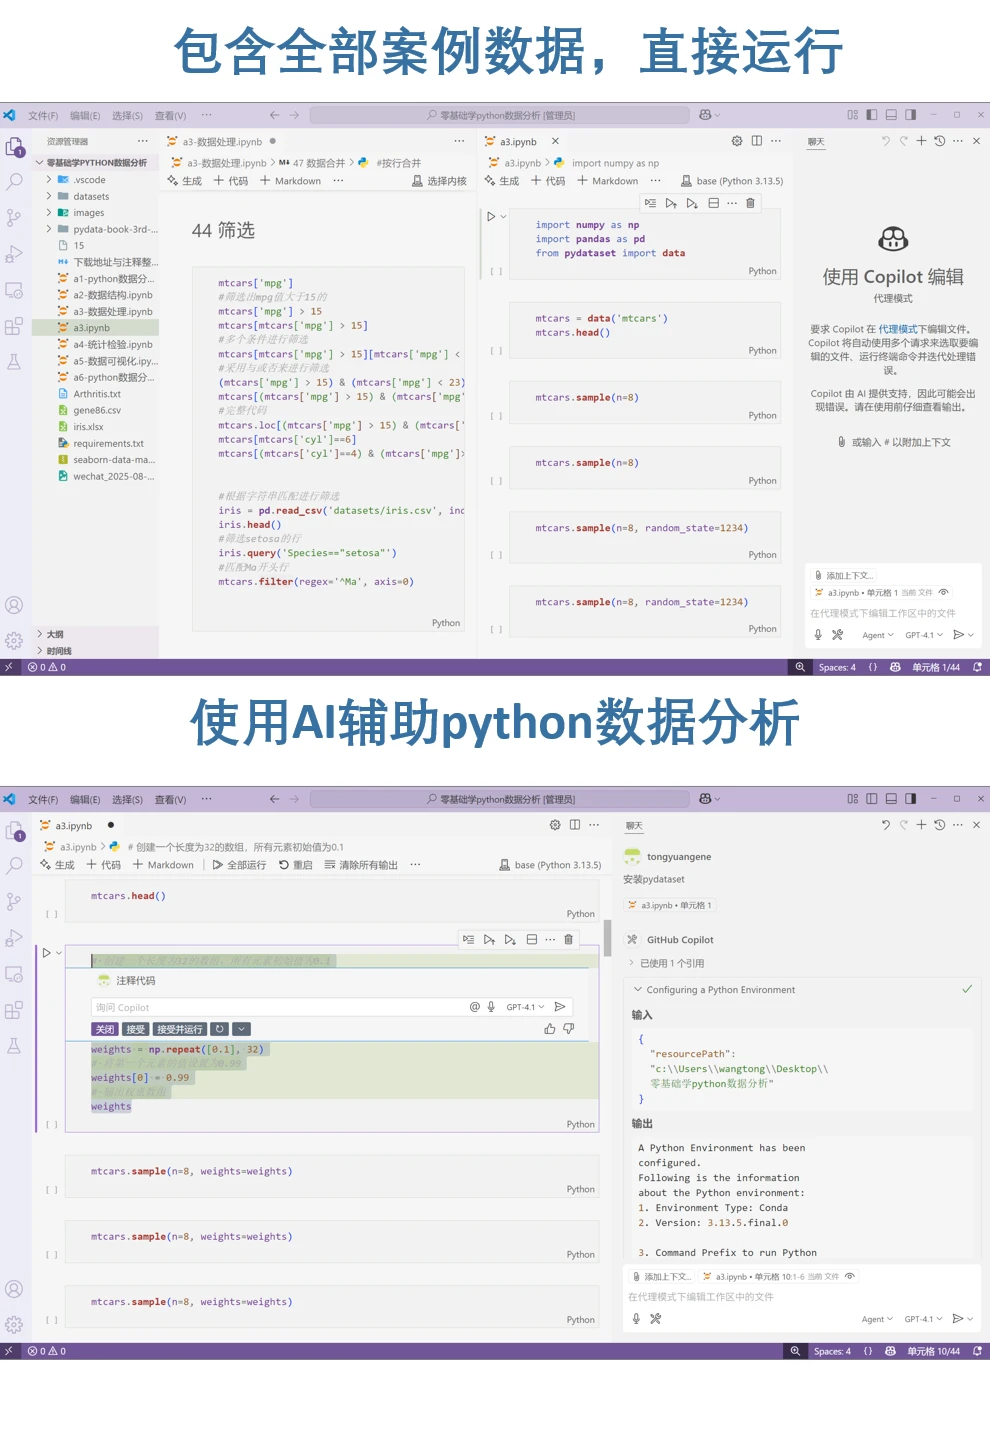Open Testing flask icon in top window
This screenshot has height=1440, width=990.
pos(14,362)
